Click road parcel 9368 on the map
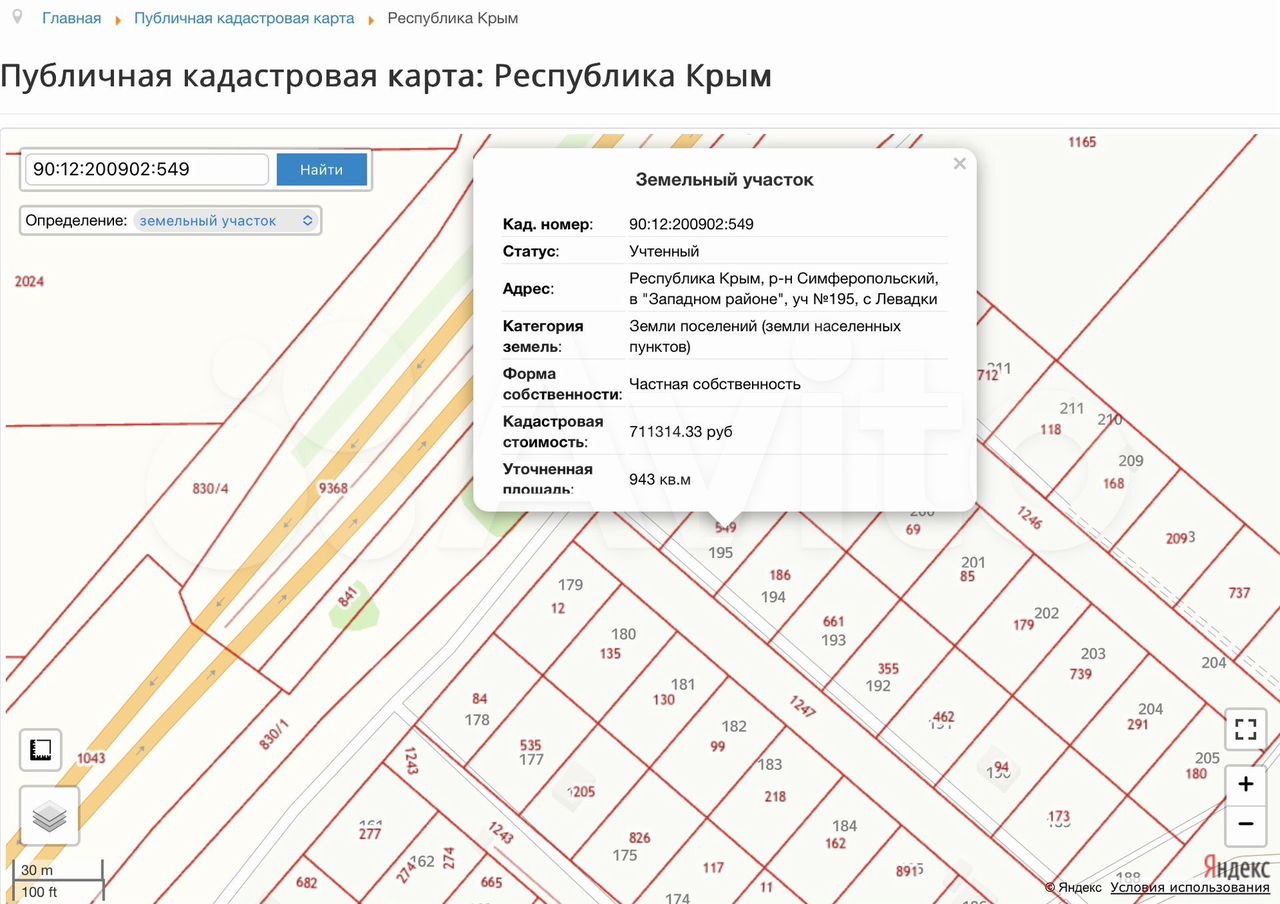This screenshot has height=904, width=1280. (x=332, y=488)
